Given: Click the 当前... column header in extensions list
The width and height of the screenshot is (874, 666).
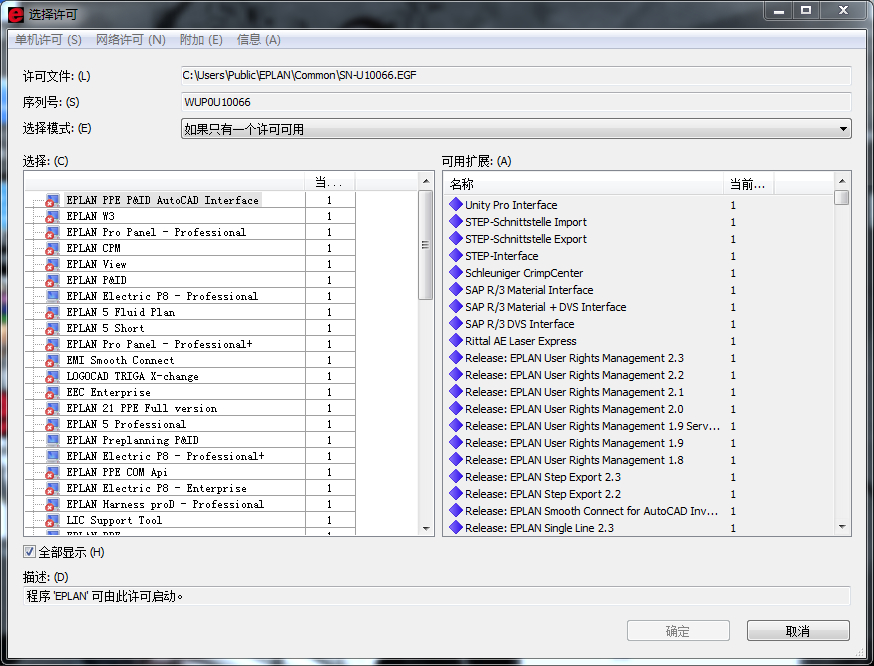Looking at the screenshot, I should click(748, 184).
